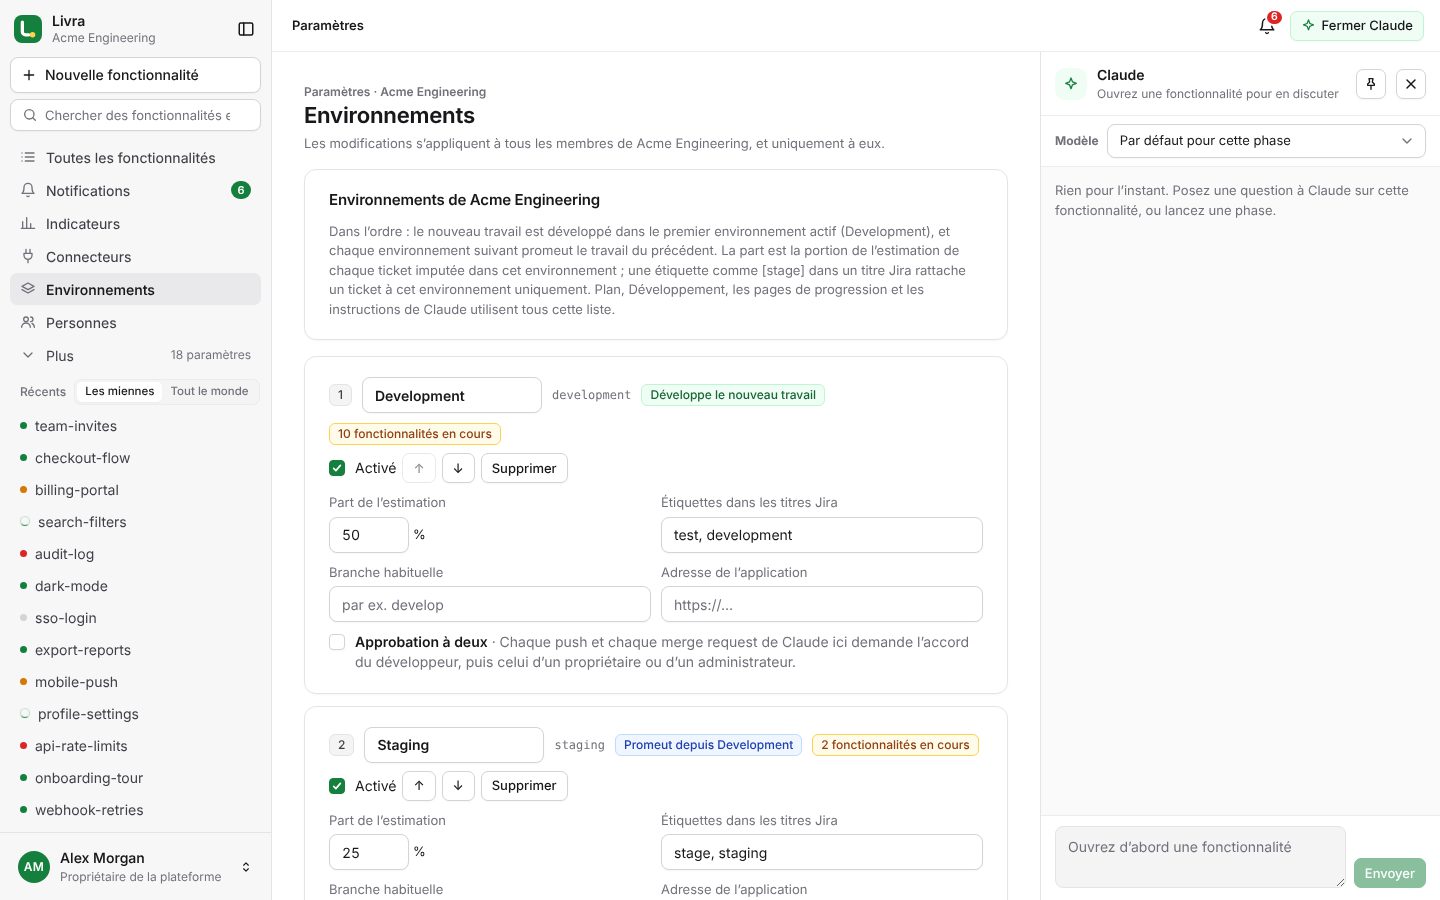Viewport: 1440px width, 900px height.
Task: Delete the Development environment with Supprimer
Action: pyautogui.click(x=524, y=468)
